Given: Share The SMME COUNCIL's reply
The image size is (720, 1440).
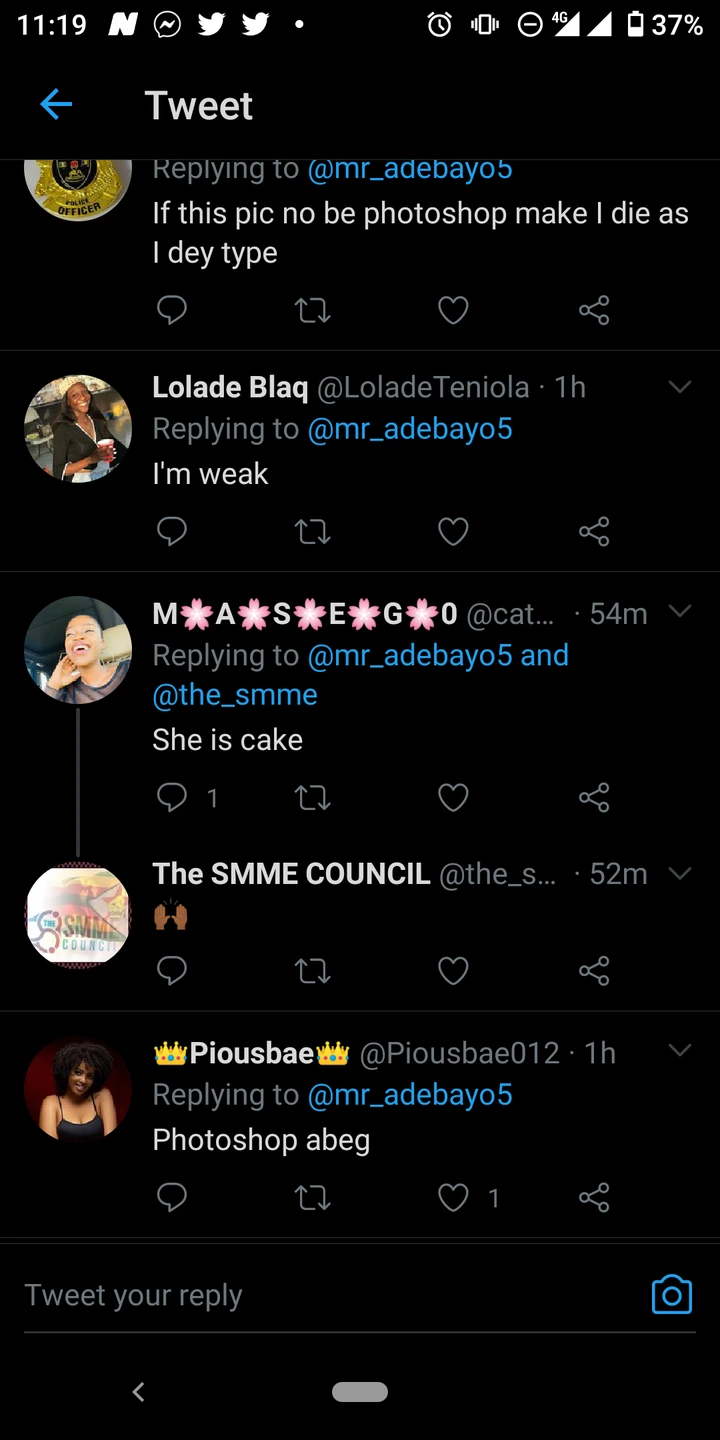Looking at the screenshot, I should tap(594, 970).
